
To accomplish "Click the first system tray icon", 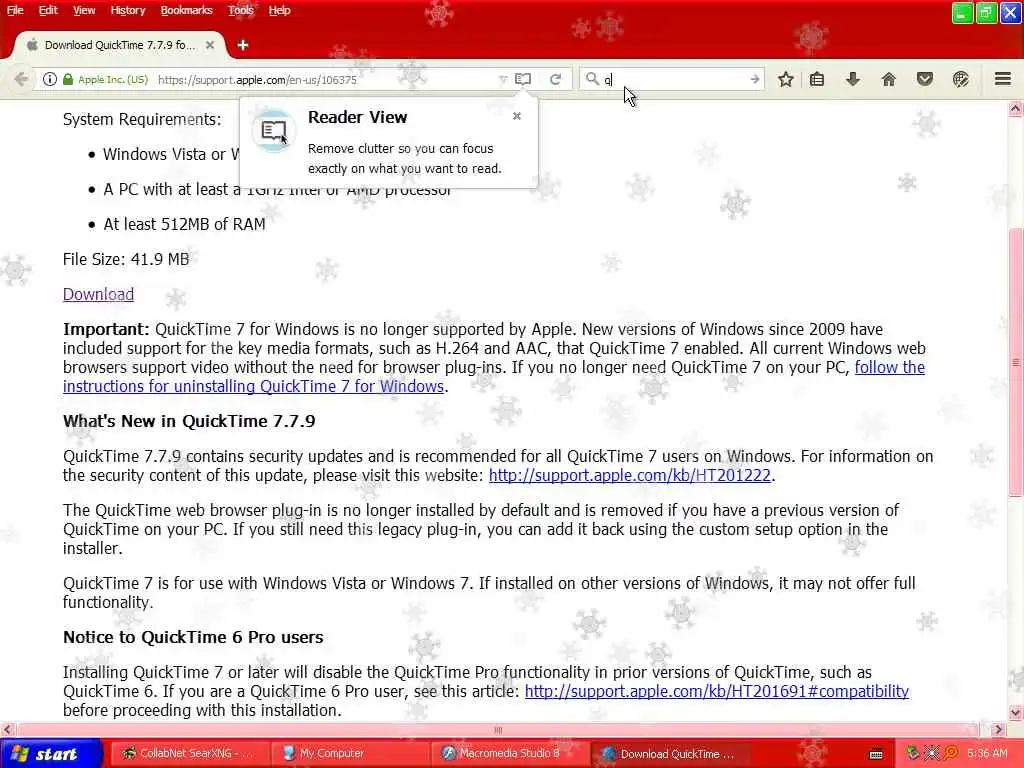I will click(x=913, y=754).
